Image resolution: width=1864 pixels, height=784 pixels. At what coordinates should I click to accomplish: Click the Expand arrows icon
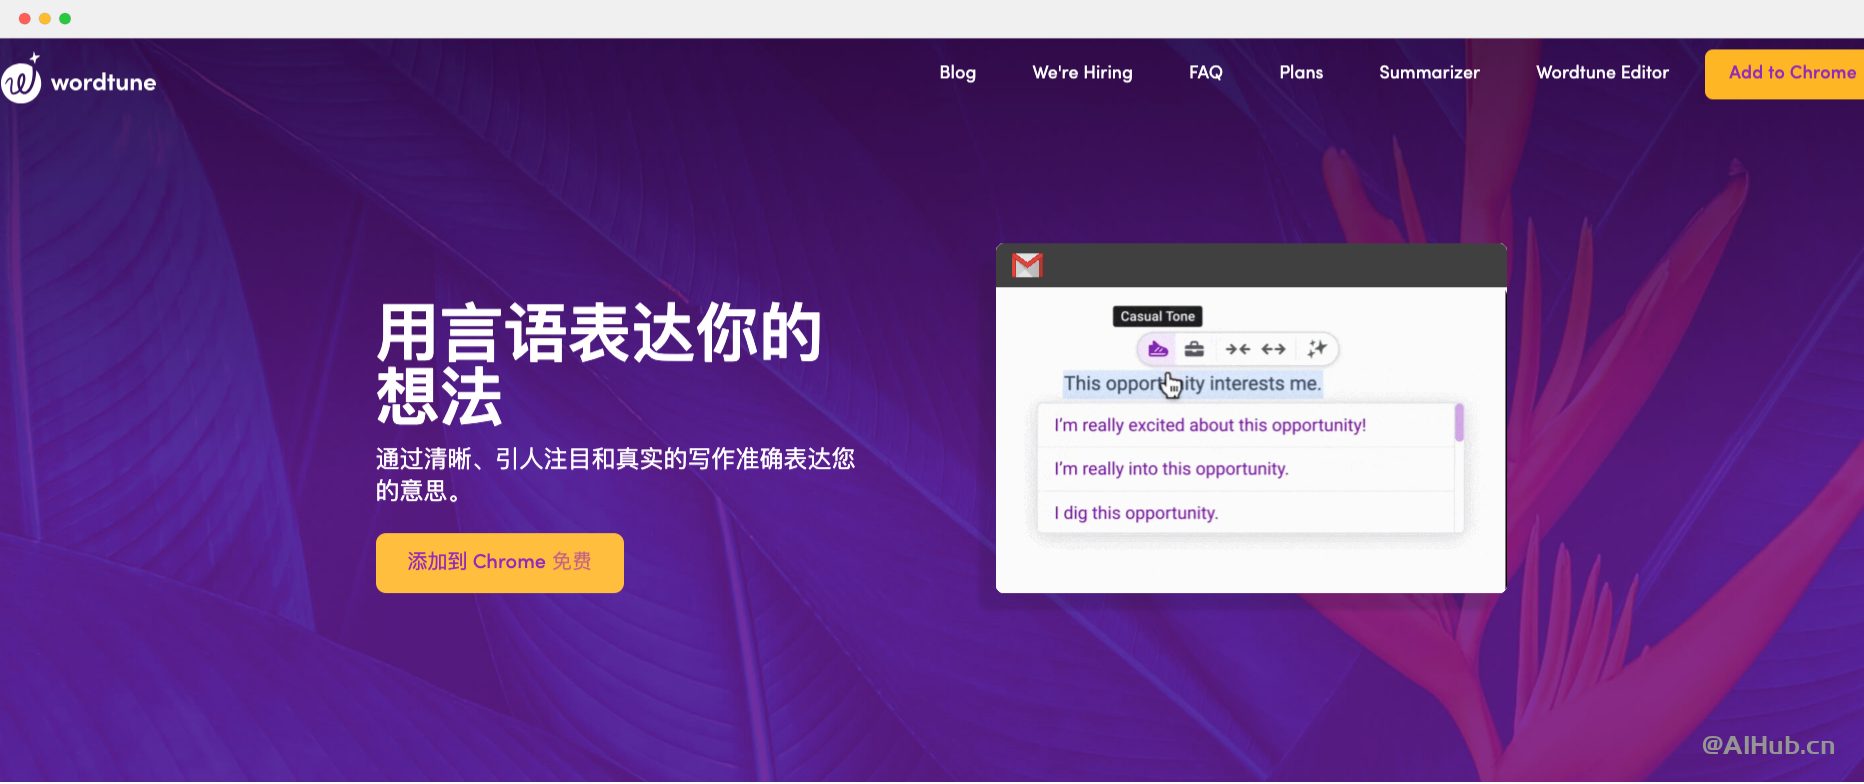[x=1273, y=349]
